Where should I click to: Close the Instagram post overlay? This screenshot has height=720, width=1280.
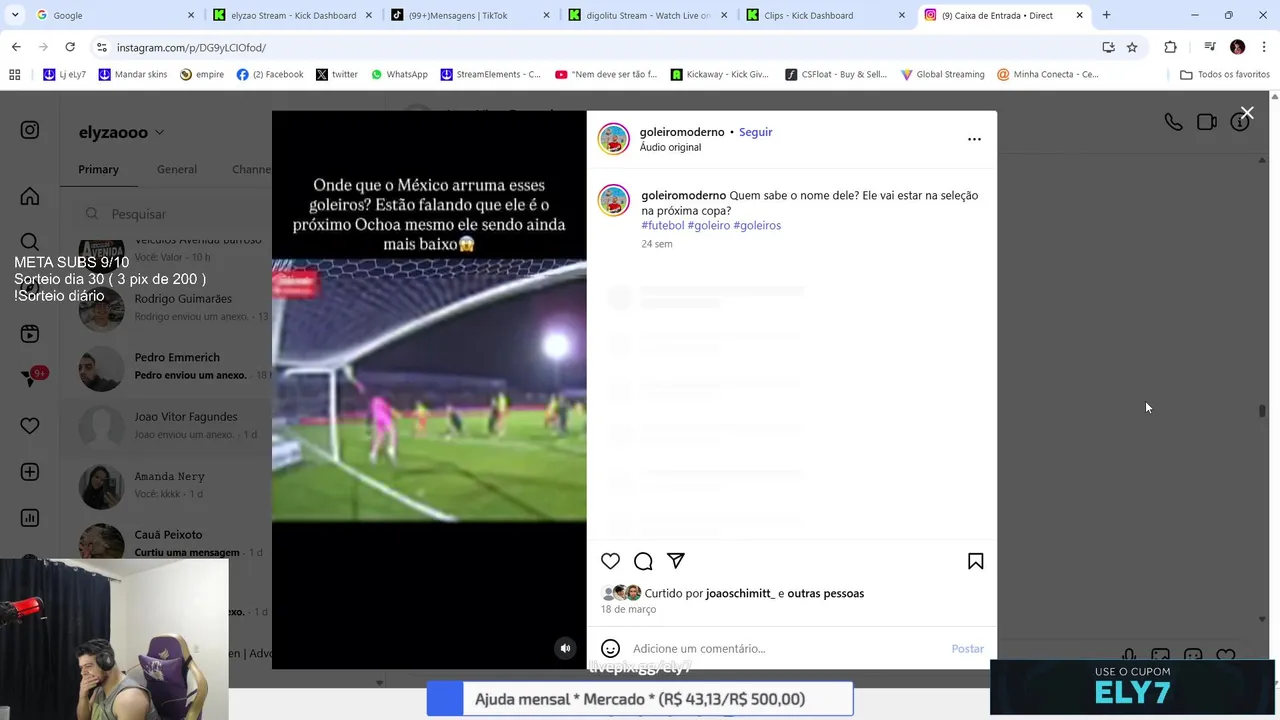(1247, 113)
